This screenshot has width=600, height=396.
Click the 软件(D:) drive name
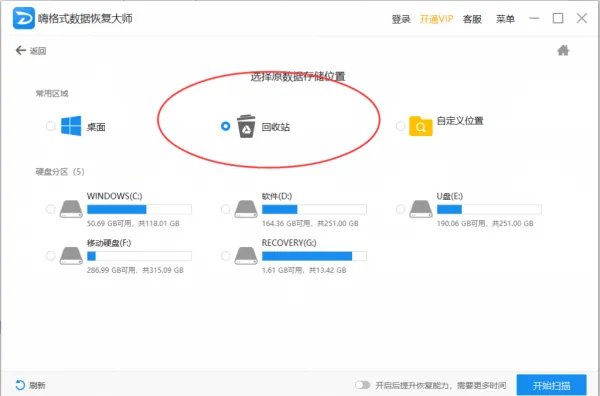coord(277,196)
